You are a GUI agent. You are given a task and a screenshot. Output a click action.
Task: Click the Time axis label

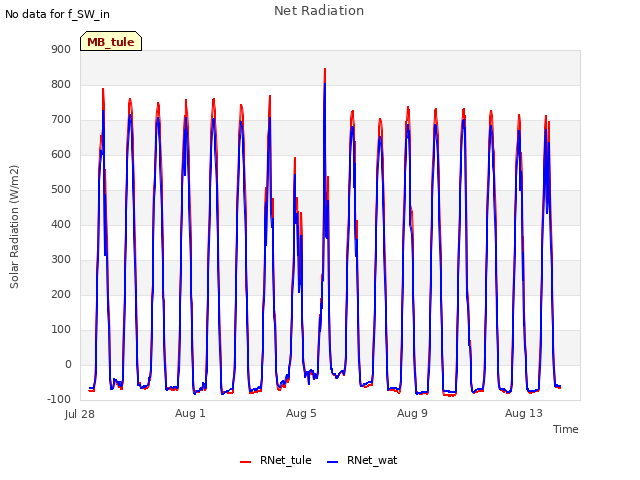(565, 429)
